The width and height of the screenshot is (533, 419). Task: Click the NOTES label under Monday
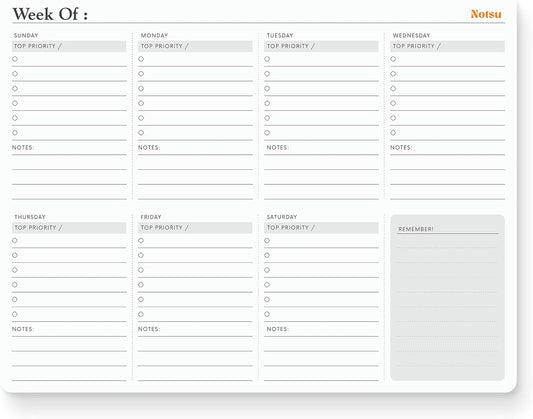[x=149, y=147]
